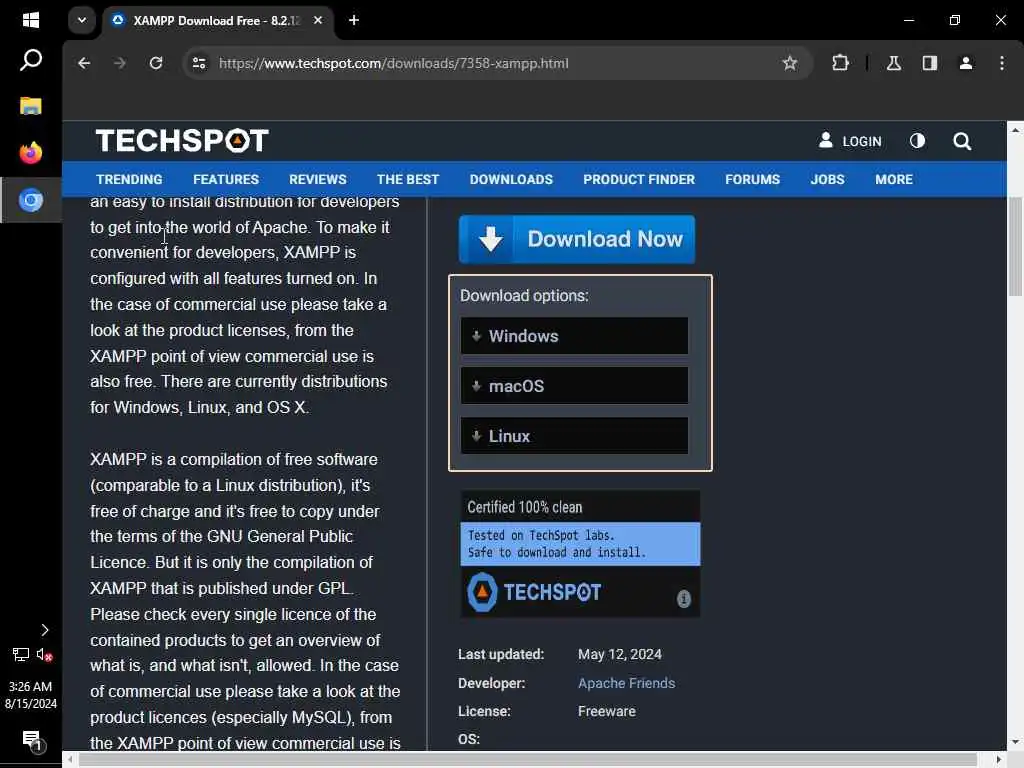
Task: Open the FEATURES menu item
Action: [225, 180]
